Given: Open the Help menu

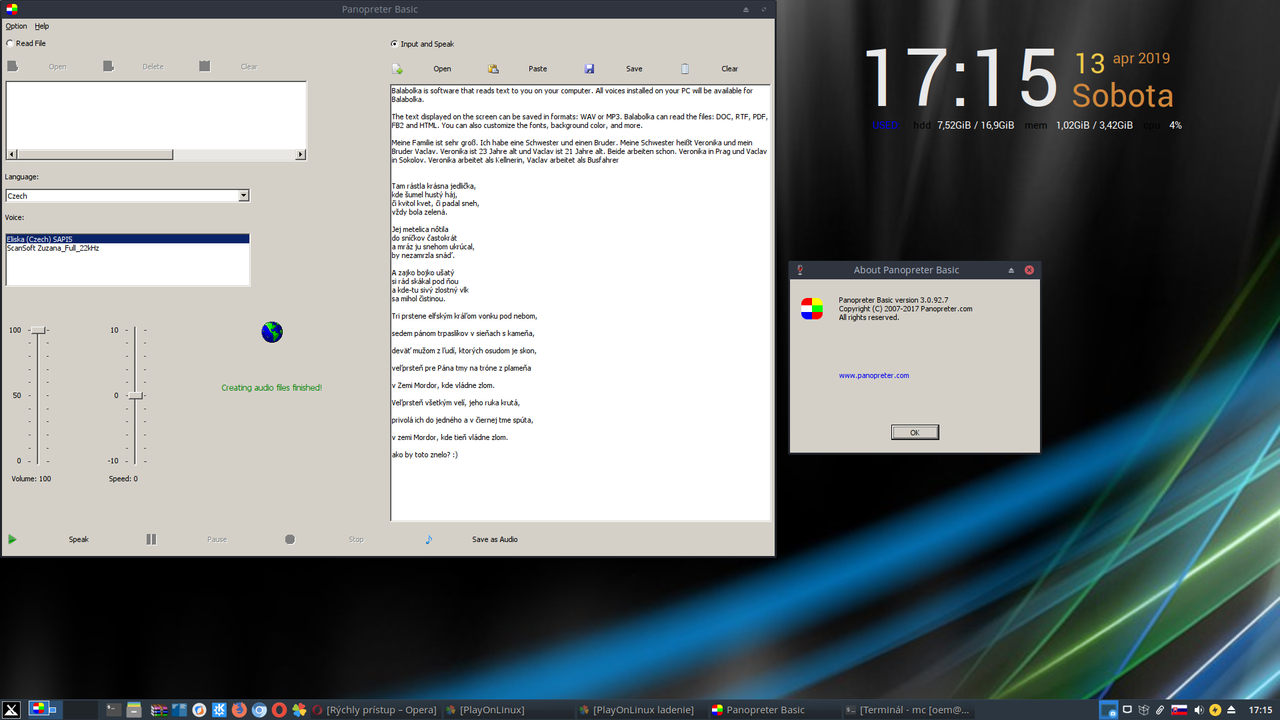Looking at the screenshot, I should click(41, 26).
